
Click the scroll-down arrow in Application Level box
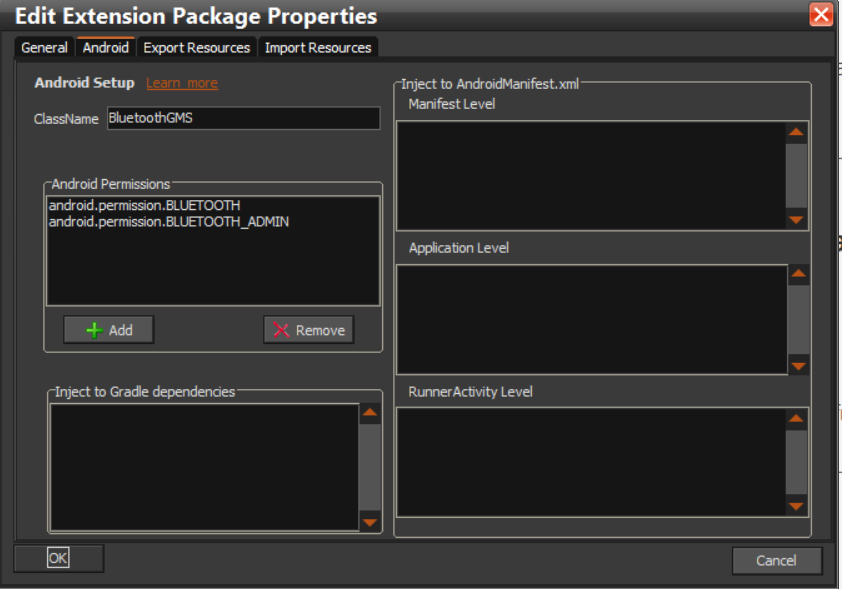coord(798,366)
